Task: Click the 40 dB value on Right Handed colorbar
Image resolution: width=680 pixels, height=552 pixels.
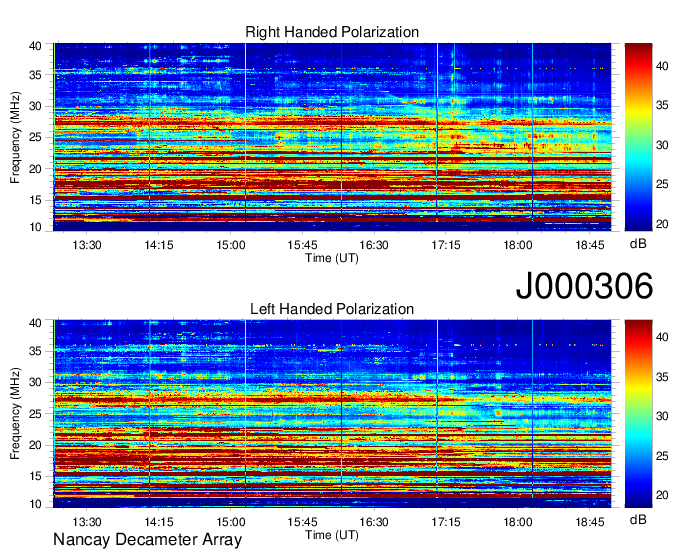Action: point(662,66)
